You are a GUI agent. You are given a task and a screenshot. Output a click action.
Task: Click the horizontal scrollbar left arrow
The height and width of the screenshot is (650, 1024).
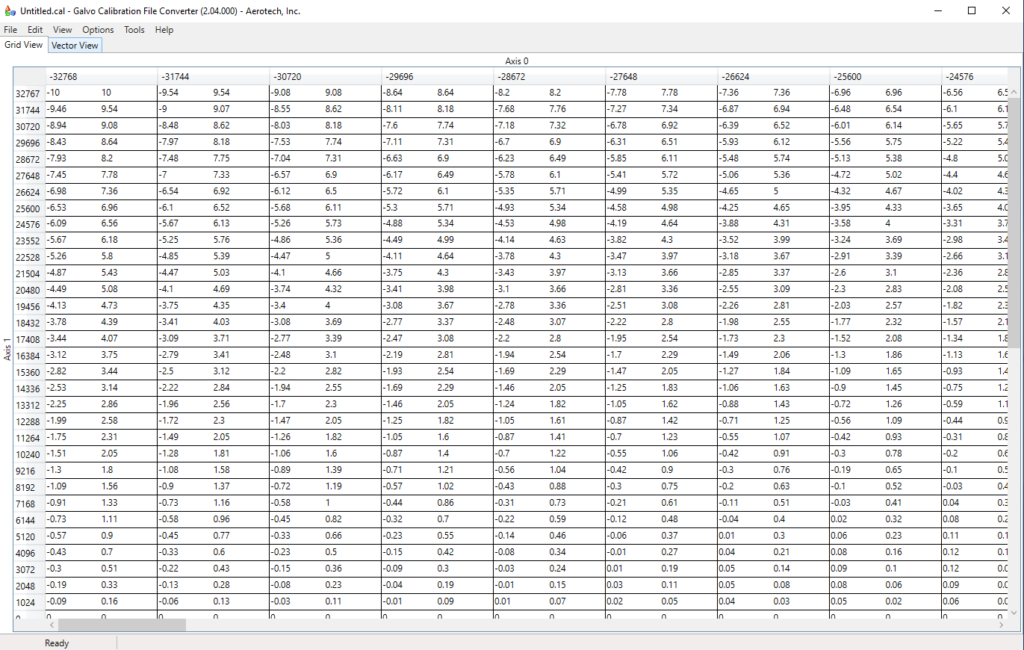click(x=51, y=625)
